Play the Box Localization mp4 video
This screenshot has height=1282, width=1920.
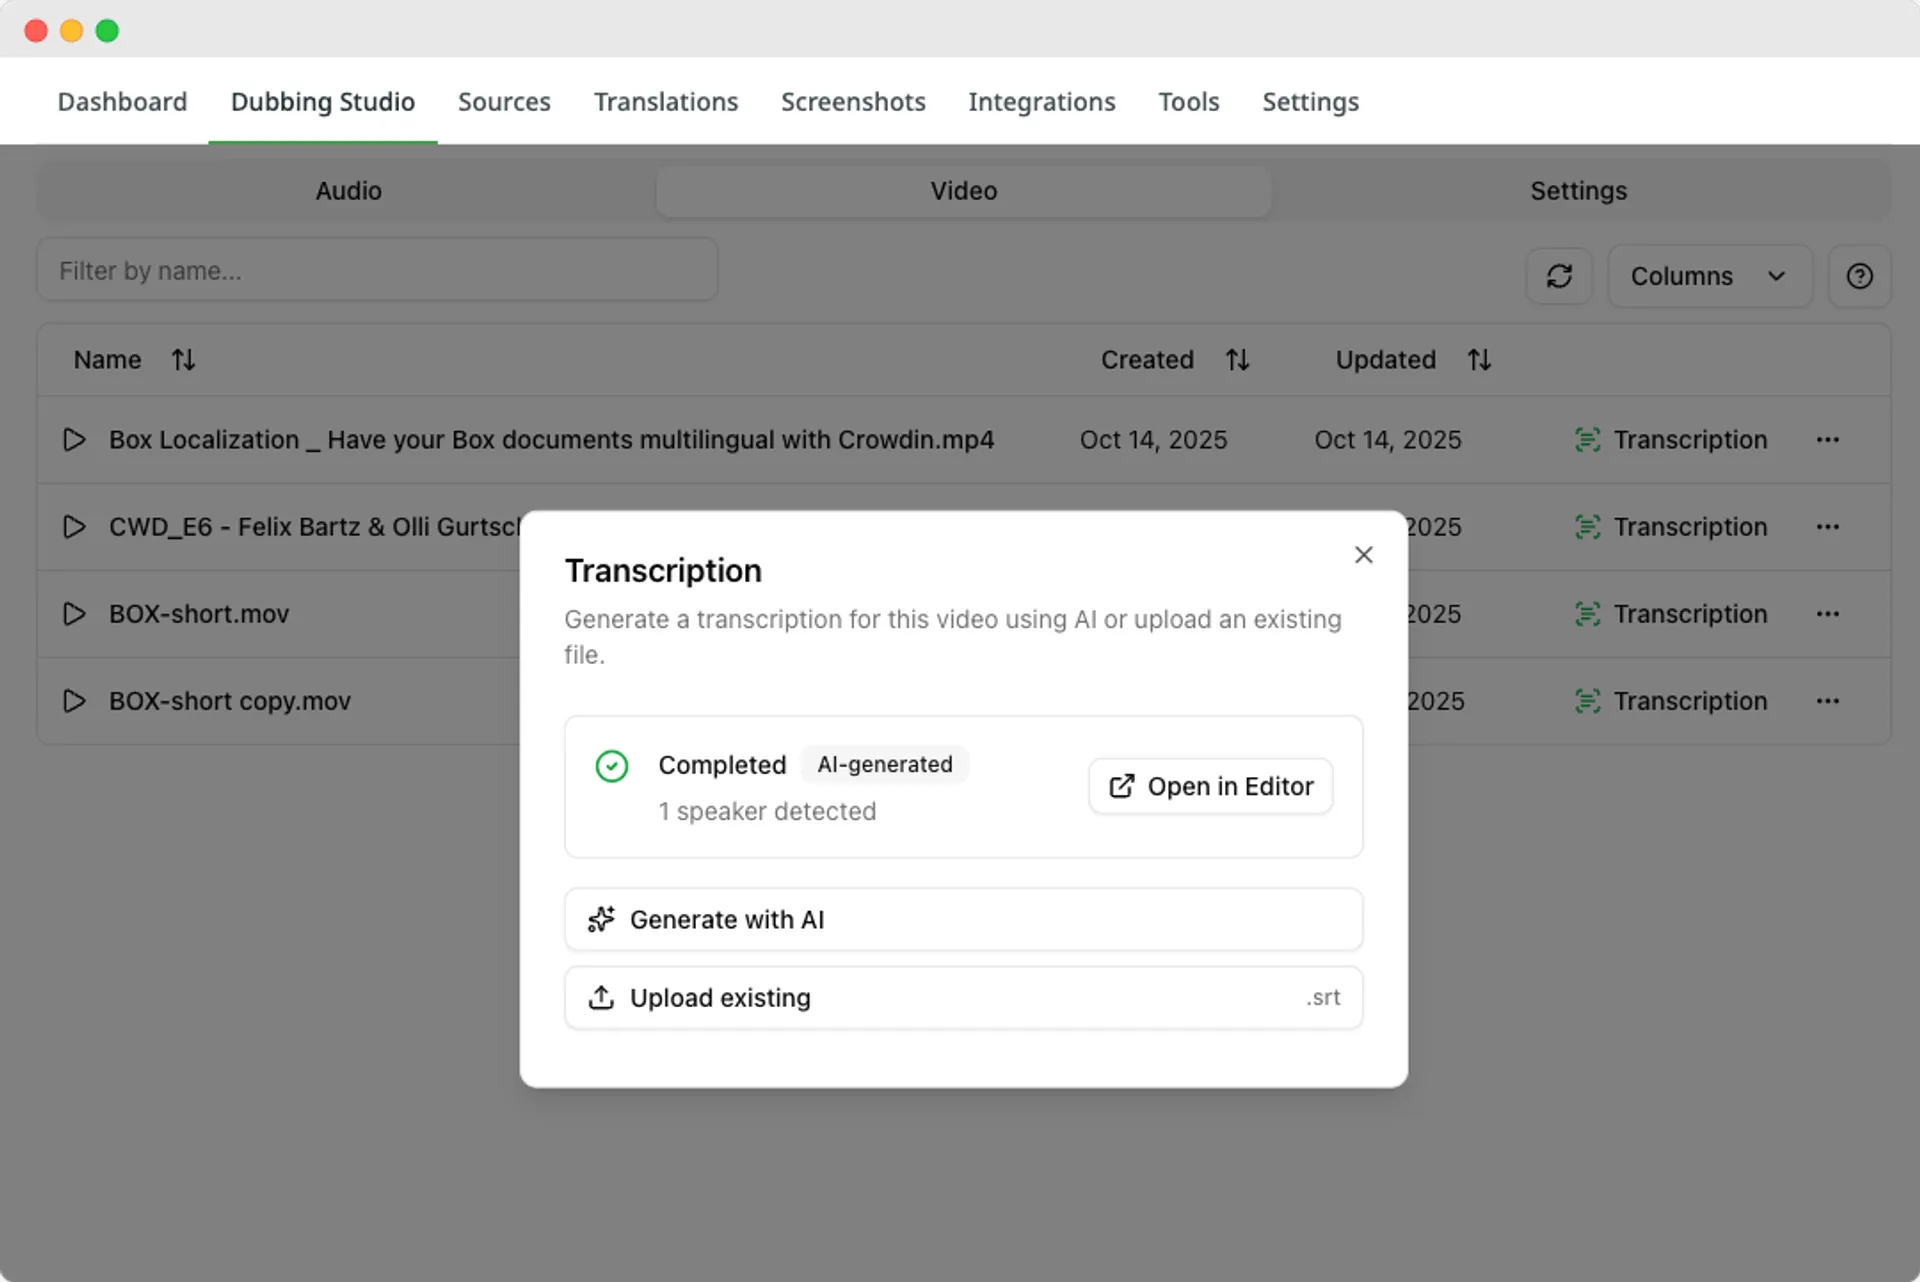point(74,440)
